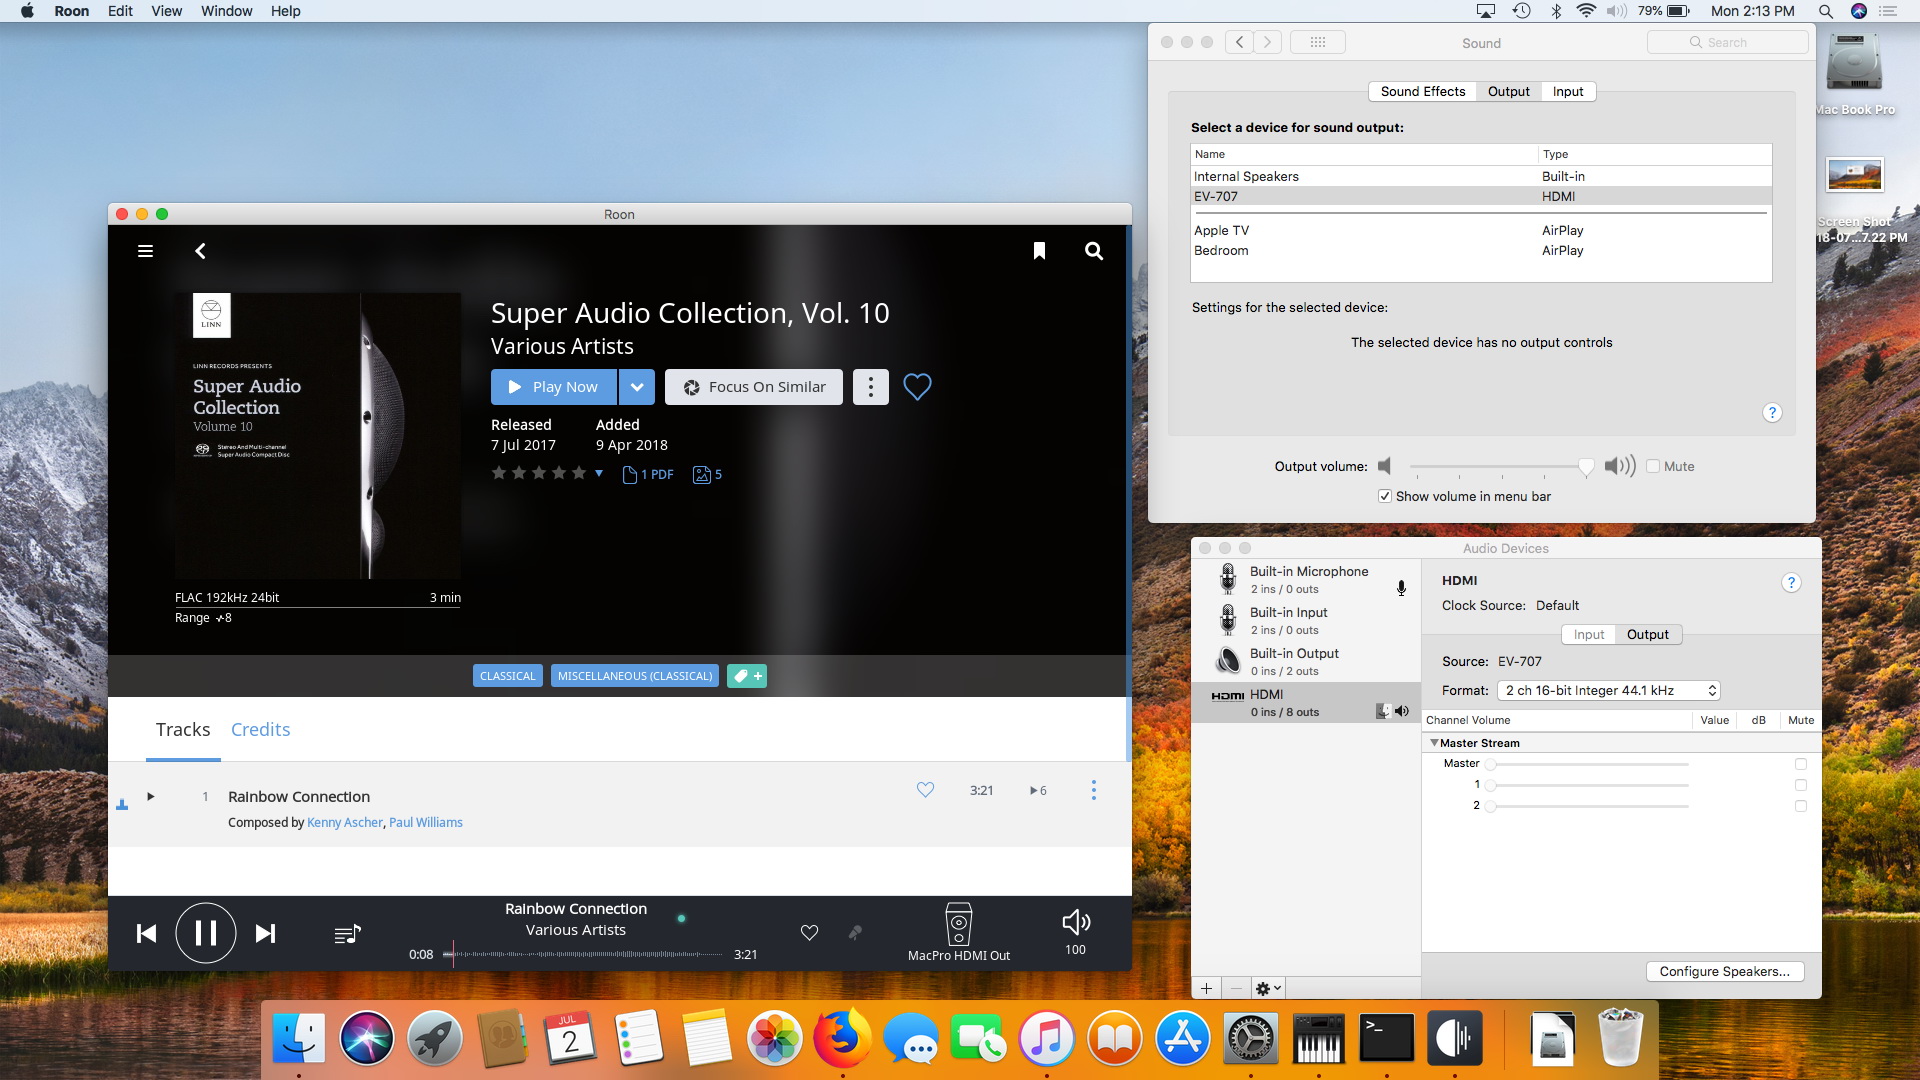Image resolution: width=1920 pixels, height=1080 pixels.
Task: Open Bluetooth menu bar icon
Action: [1555, 11]
